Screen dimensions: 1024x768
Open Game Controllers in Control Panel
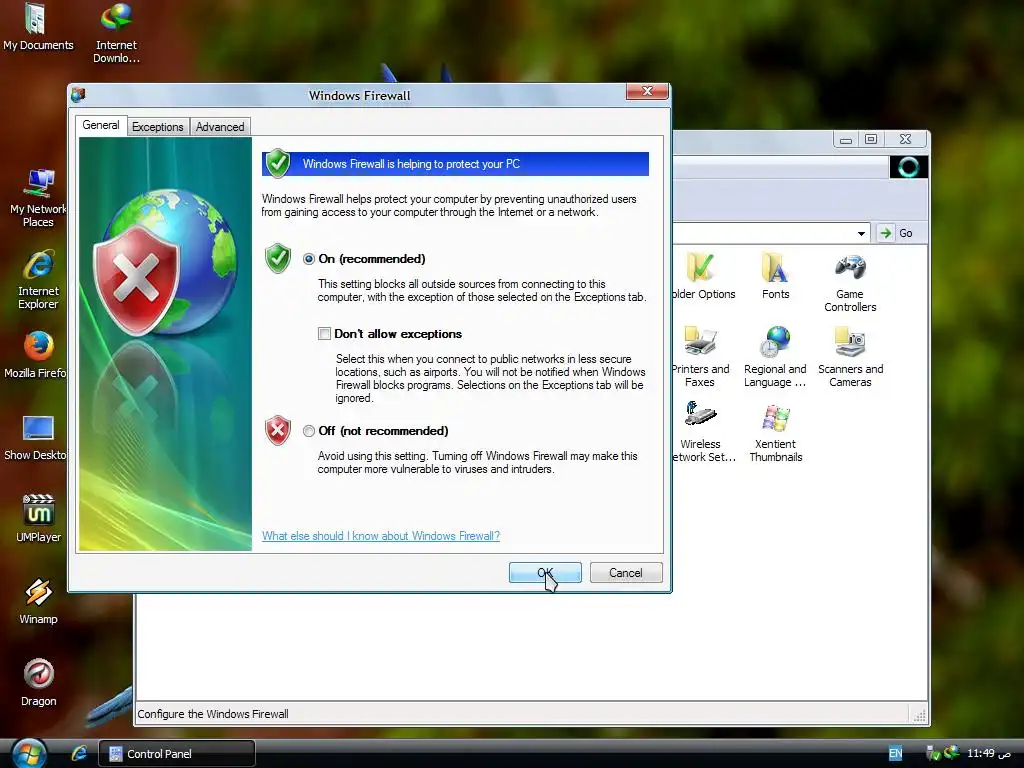850,283
